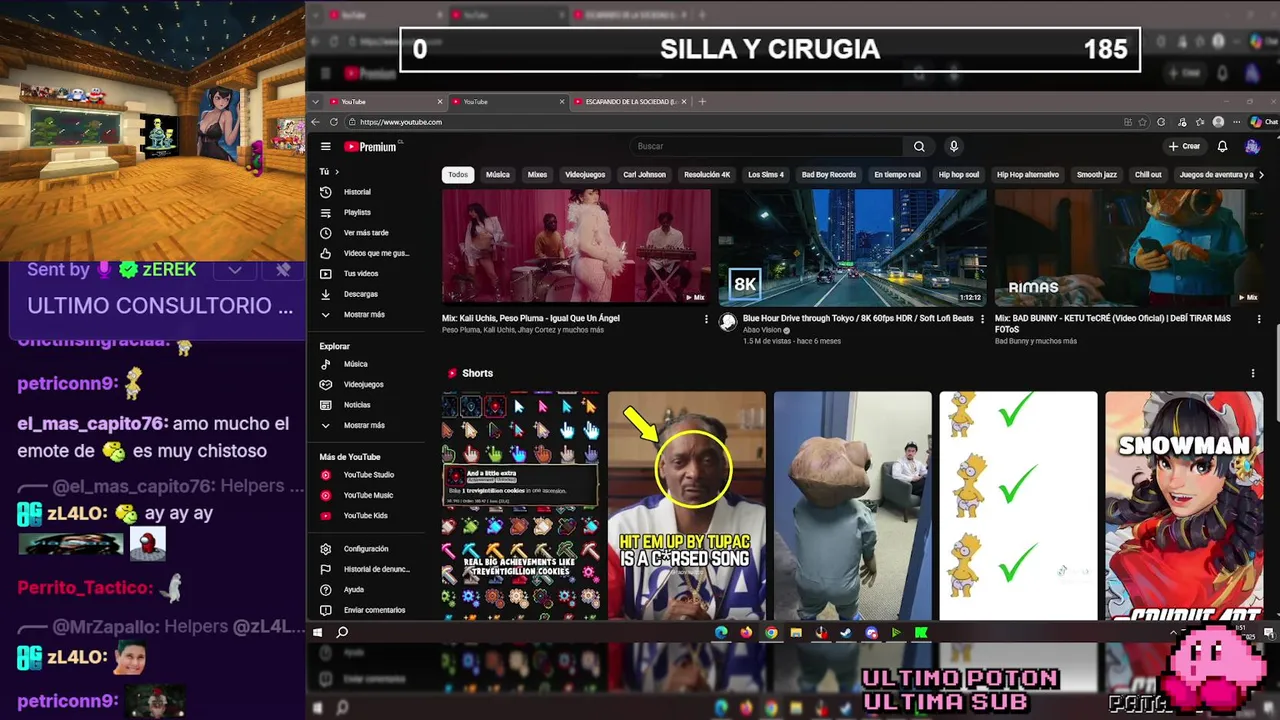The width and height of the screenshot is (1280, 720).
Task: Reload the page with refresh icon
Action: [333, 122]
